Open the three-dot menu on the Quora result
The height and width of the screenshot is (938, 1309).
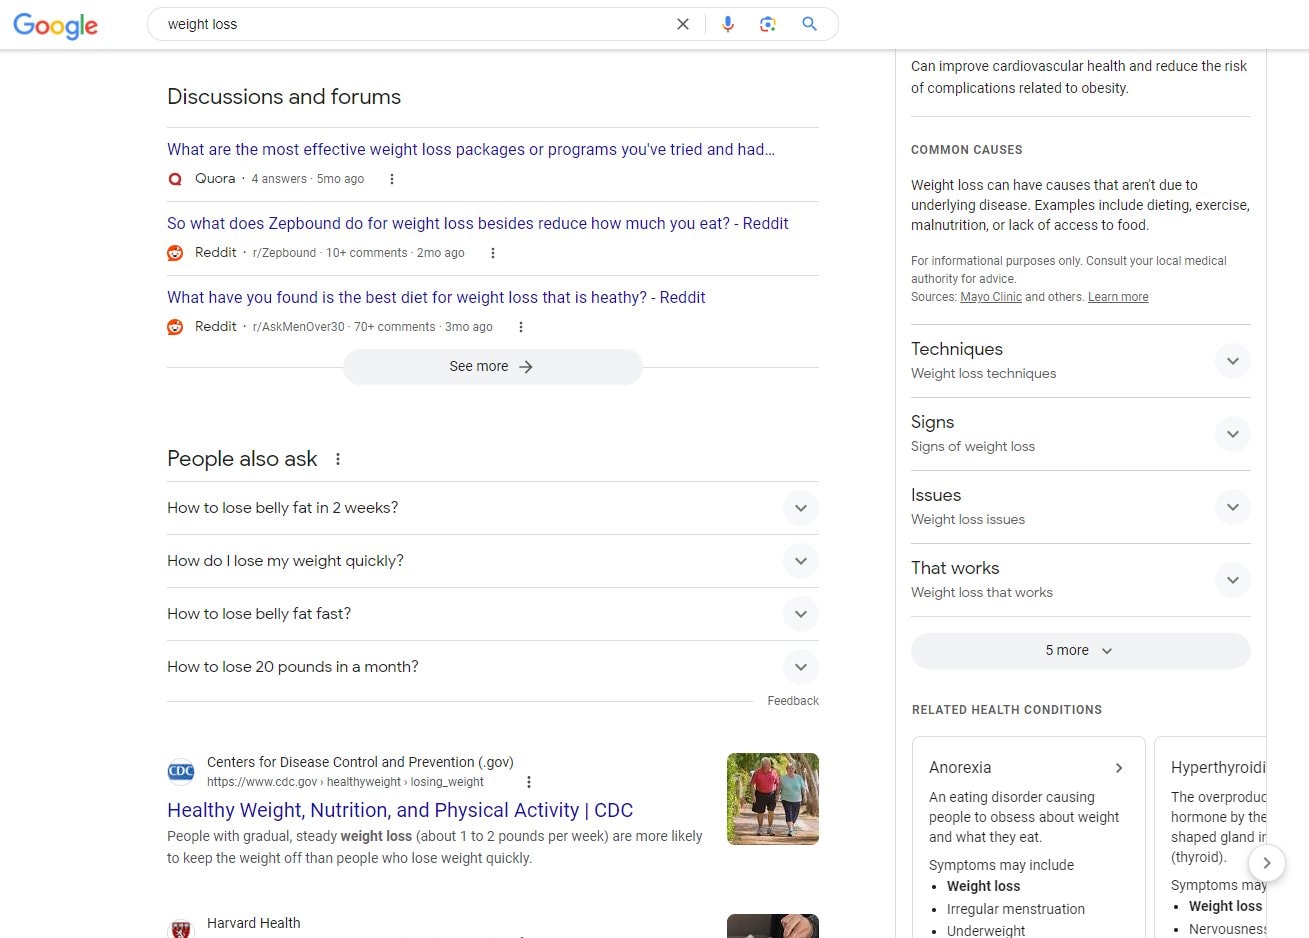pyautogui.click(x=392, y=178)
